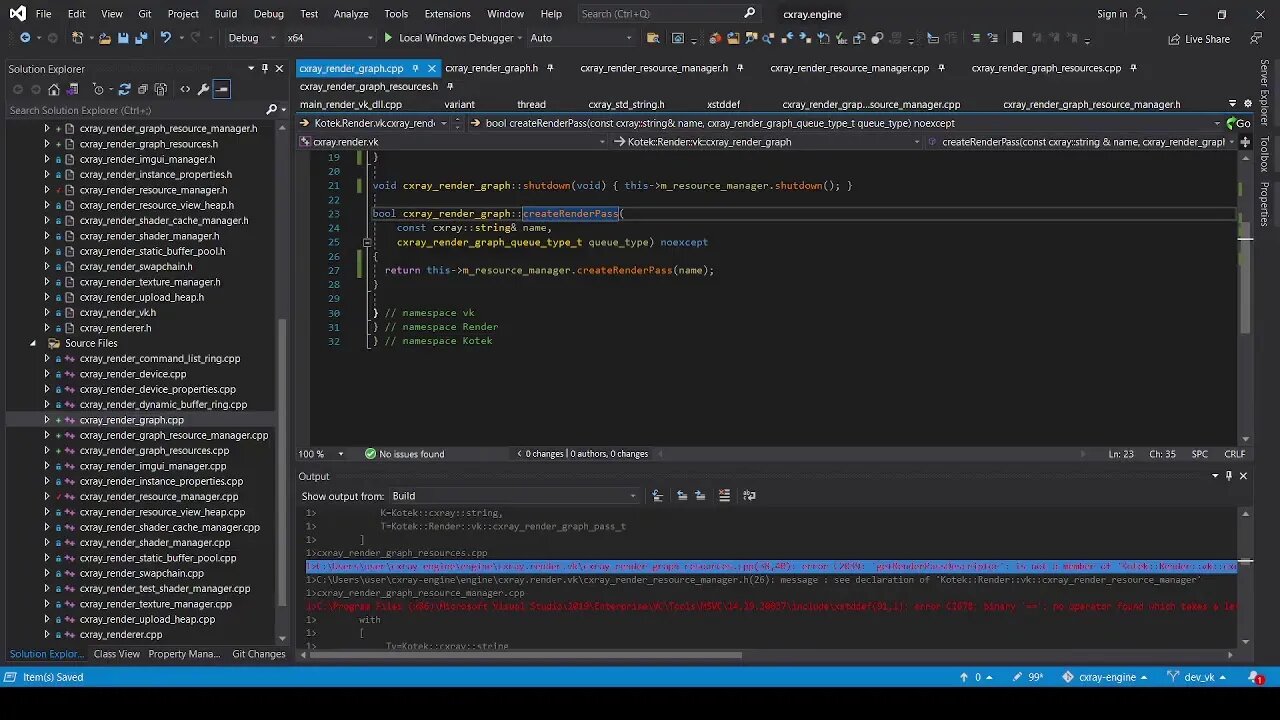Open the Debug configuration dropdown

tap(253, 38)
